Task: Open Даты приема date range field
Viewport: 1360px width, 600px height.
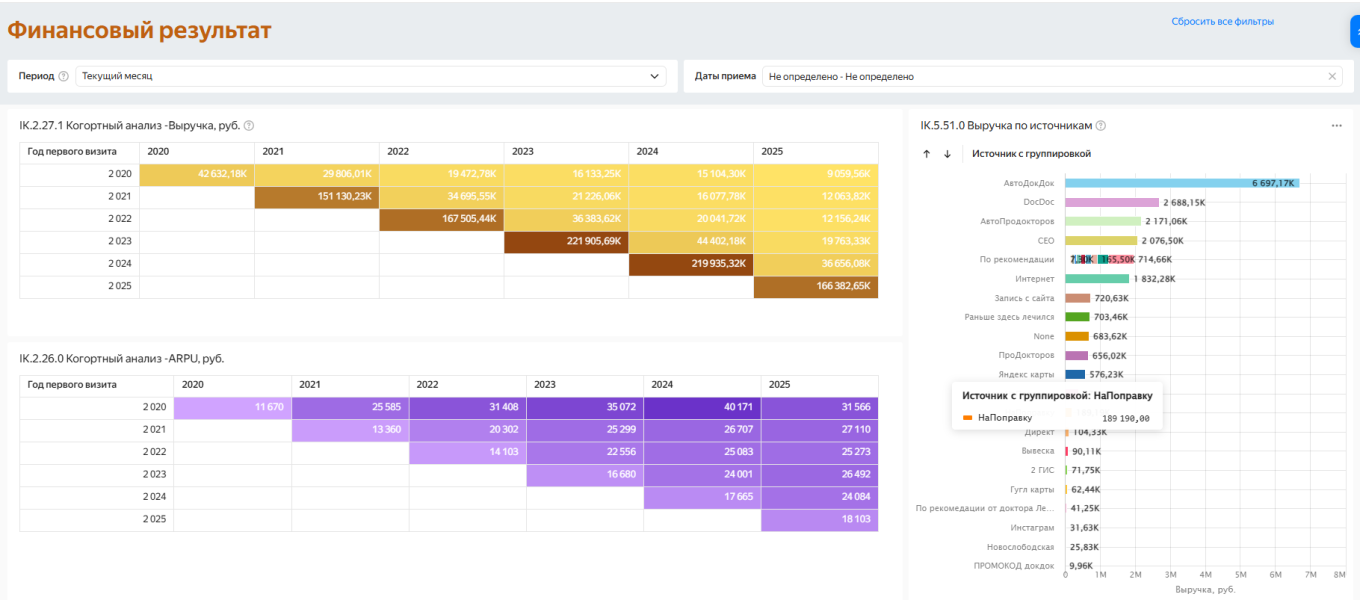Action: [x=1040, y=76]
